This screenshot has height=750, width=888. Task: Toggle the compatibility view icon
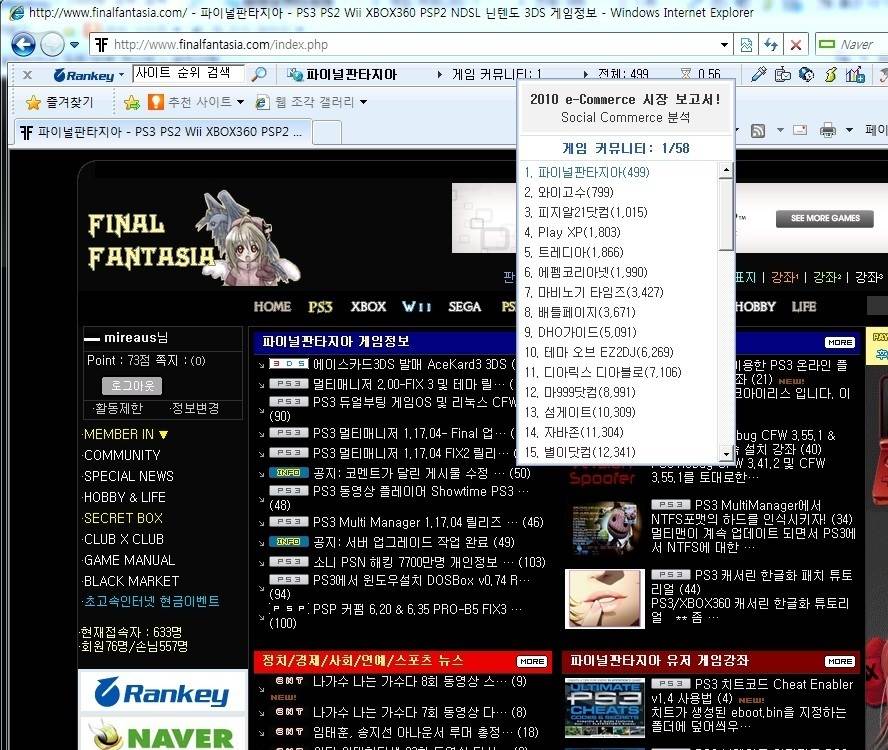click(x=746, y=45)
